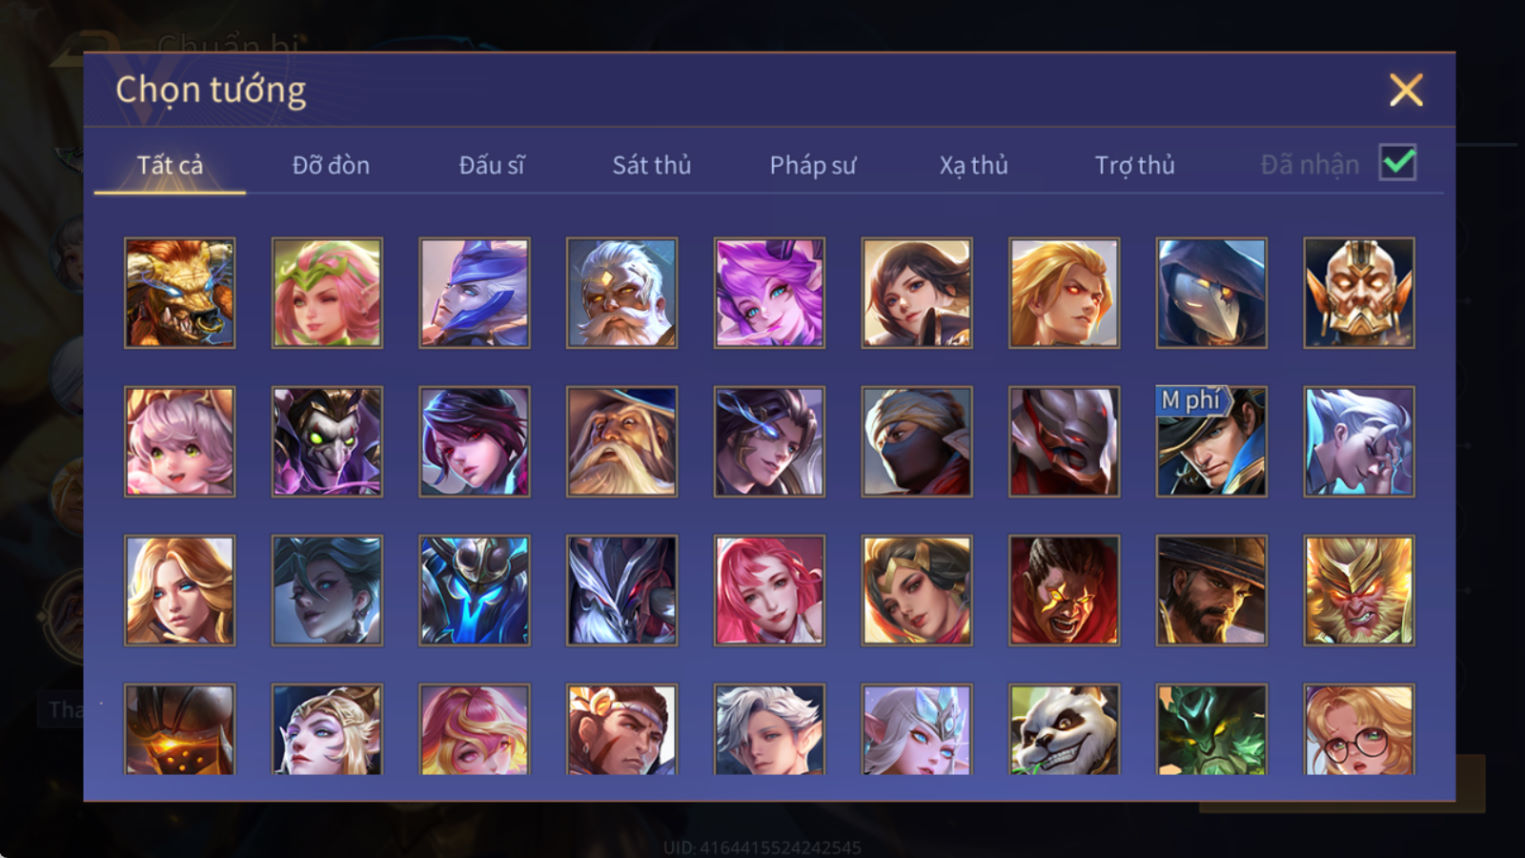Image resolution: width=1525 pixels, height=858 pixels.
Task: Pick the blue armored insect hero
Action: click(x=474, y=590)
